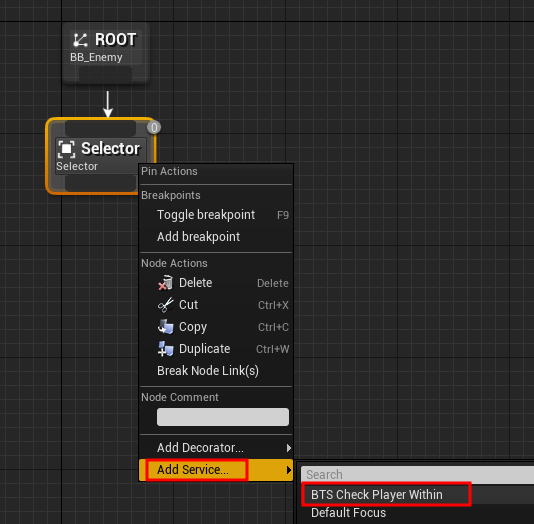Choose Toggle breakpoint from the context menu
This screenshot has width=534, height=524.
coord(216,215)
